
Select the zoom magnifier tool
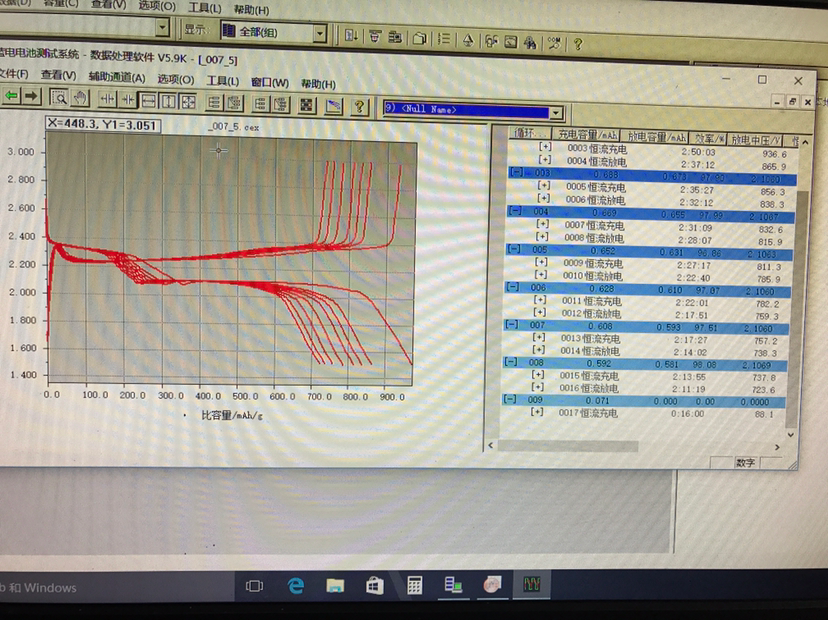tap(59, 98)
